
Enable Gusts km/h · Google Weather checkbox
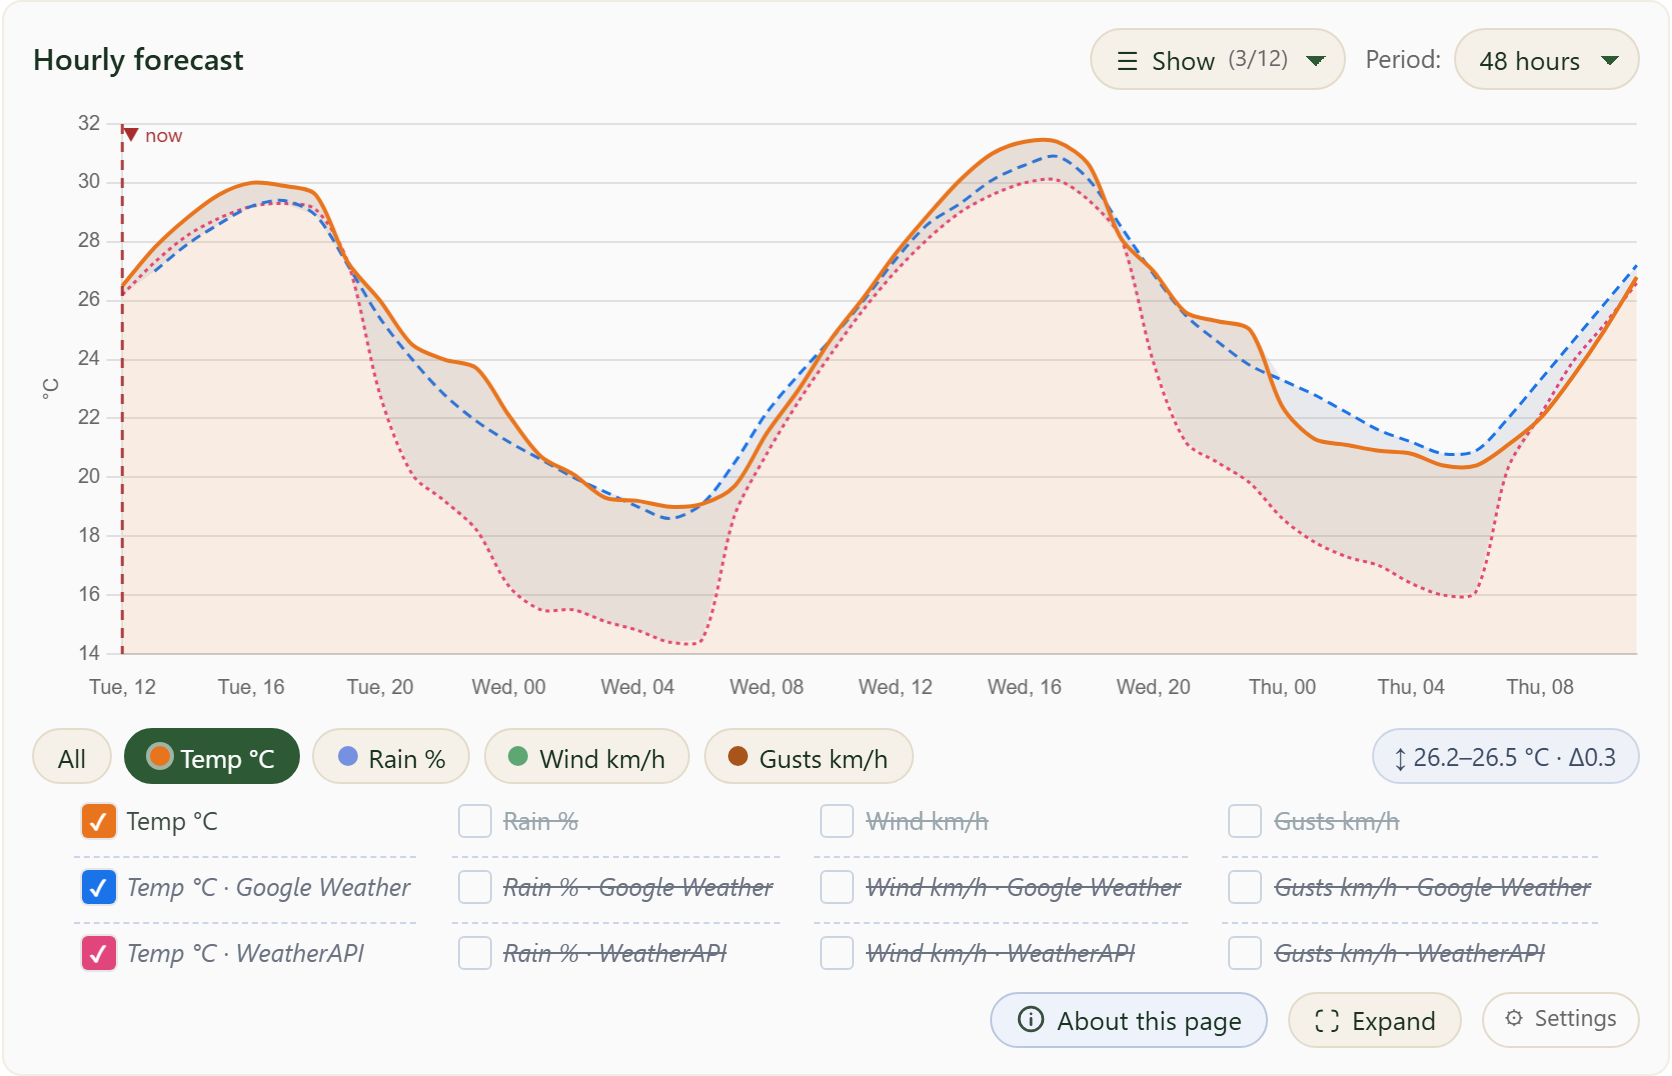point(1245,887)
